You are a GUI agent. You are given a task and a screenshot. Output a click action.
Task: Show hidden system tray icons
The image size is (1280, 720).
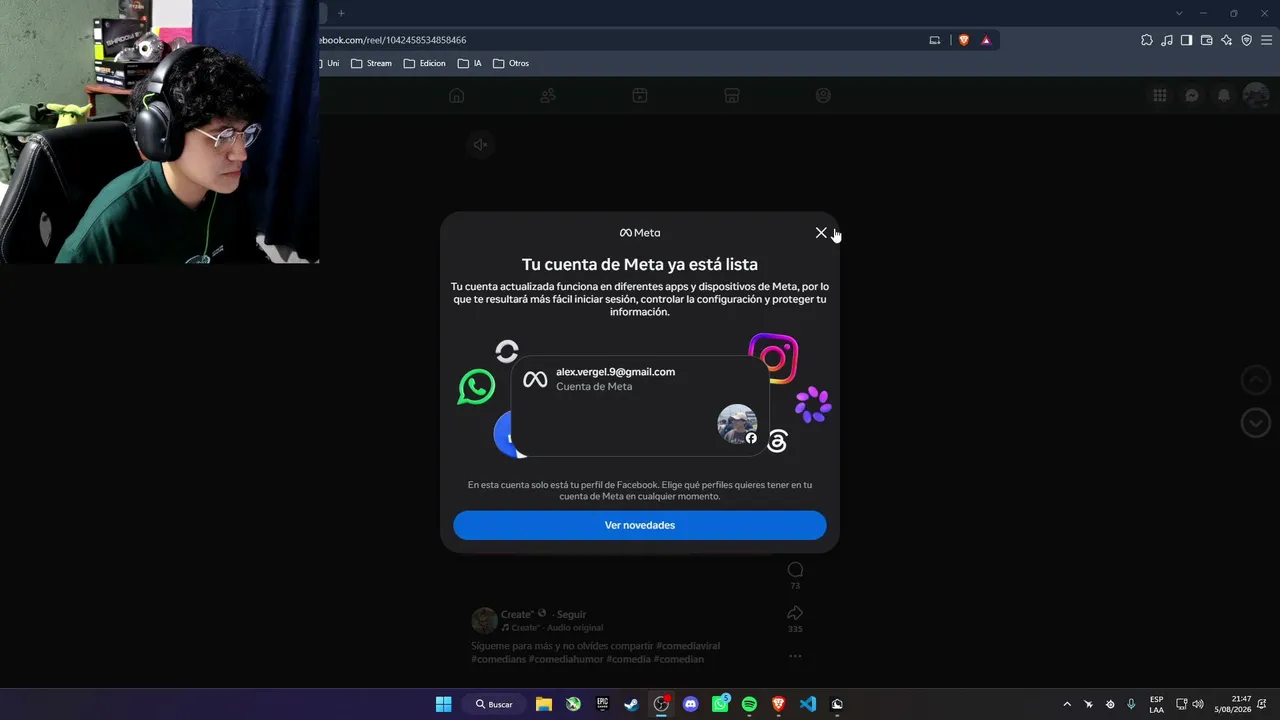pos(1067,704)
